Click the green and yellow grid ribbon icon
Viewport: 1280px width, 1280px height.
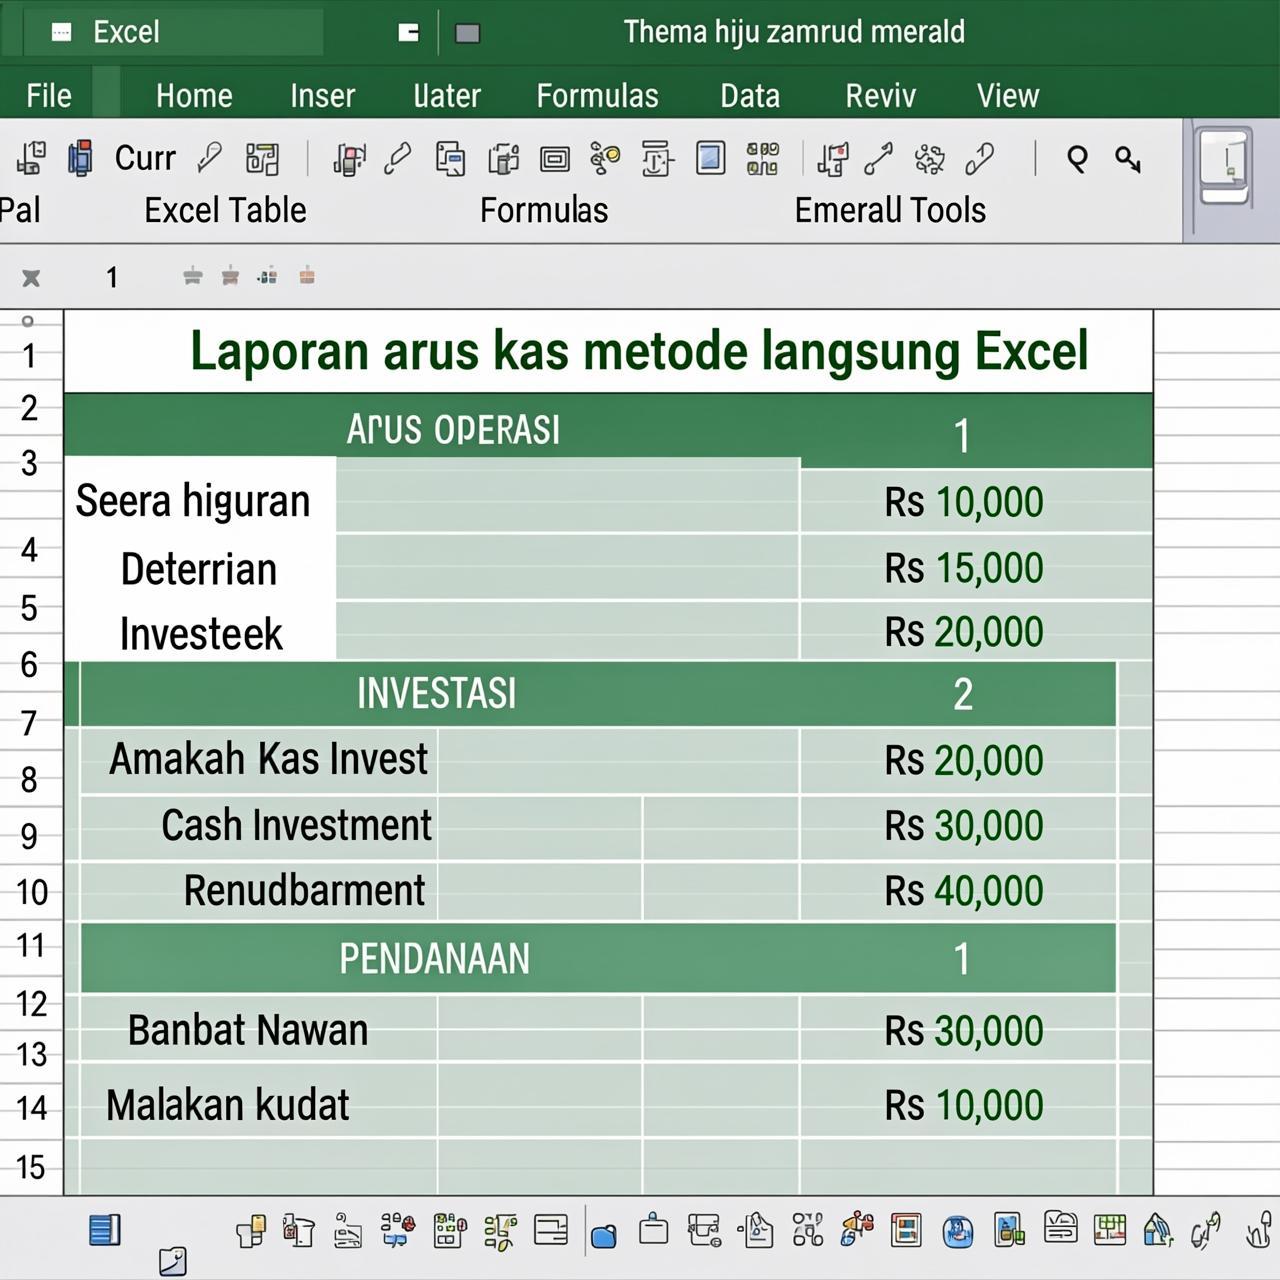click(762, 158)
